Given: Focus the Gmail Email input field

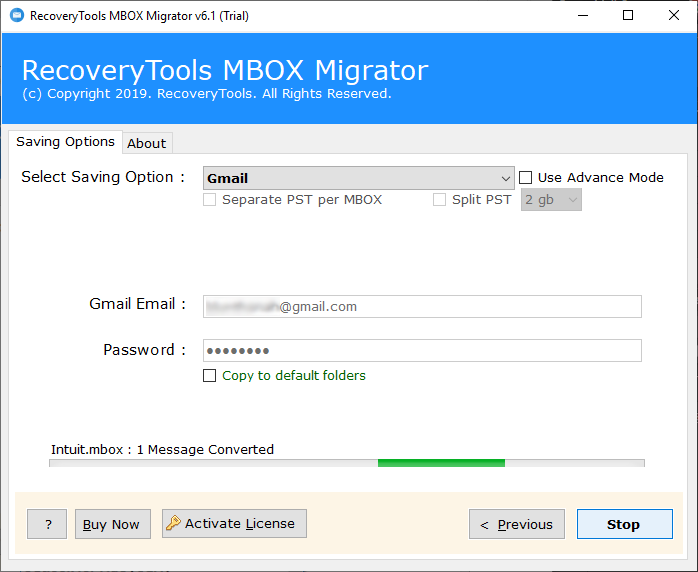Looking at the screenshot, I should coord(422,306).
